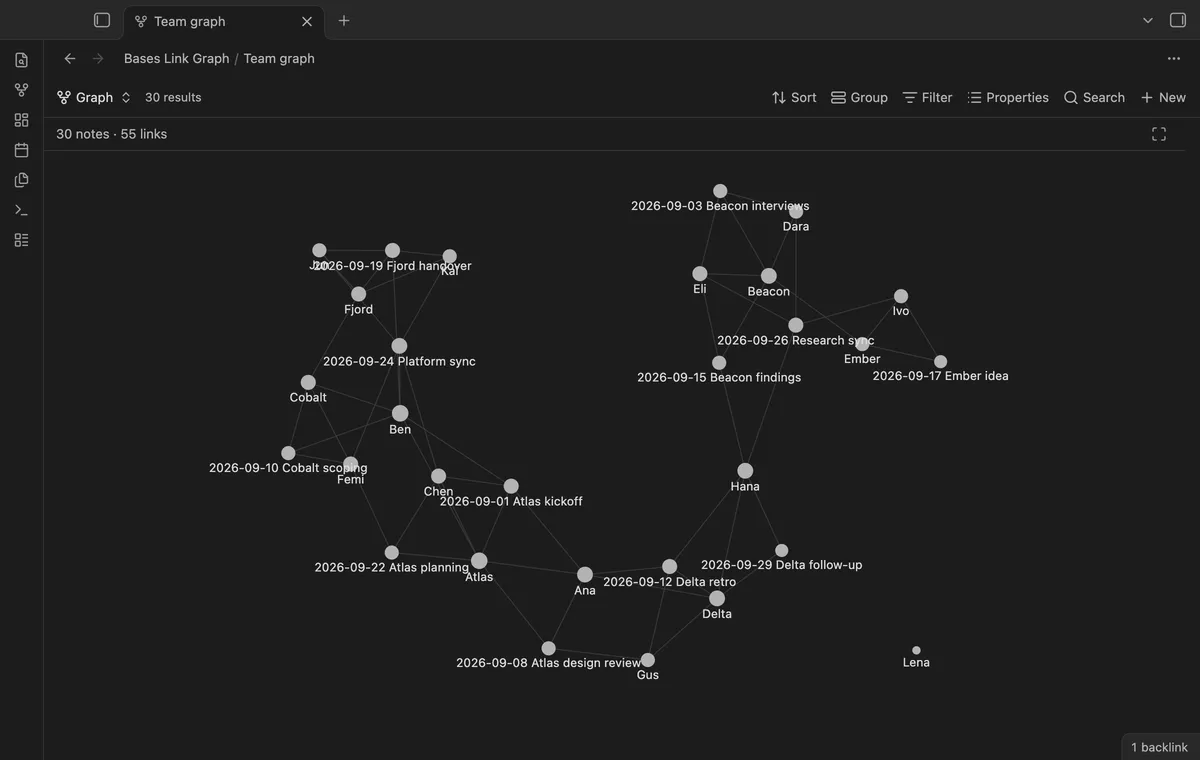Image resolution: width=1200 pixels, height=760 pixels.
Task: Select the 2026-09-10 Cobalt scoping node
Action: pyautogui.click(x=288, y=453)
